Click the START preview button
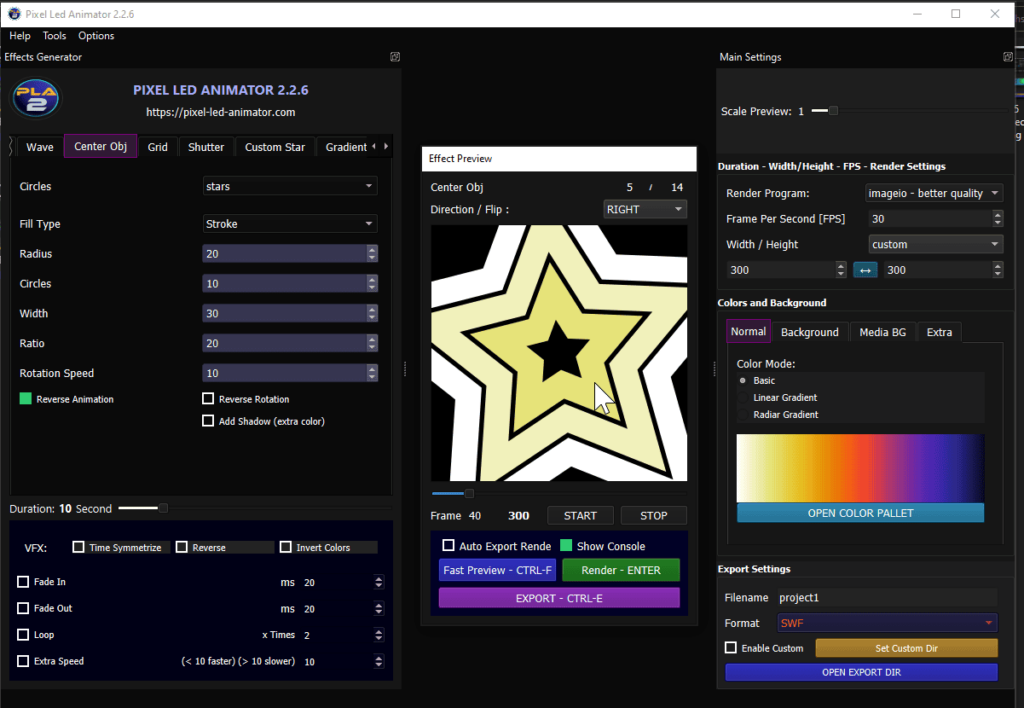Image resolution: width=1024 pixels, height=708 pixels. coord(580,515)
